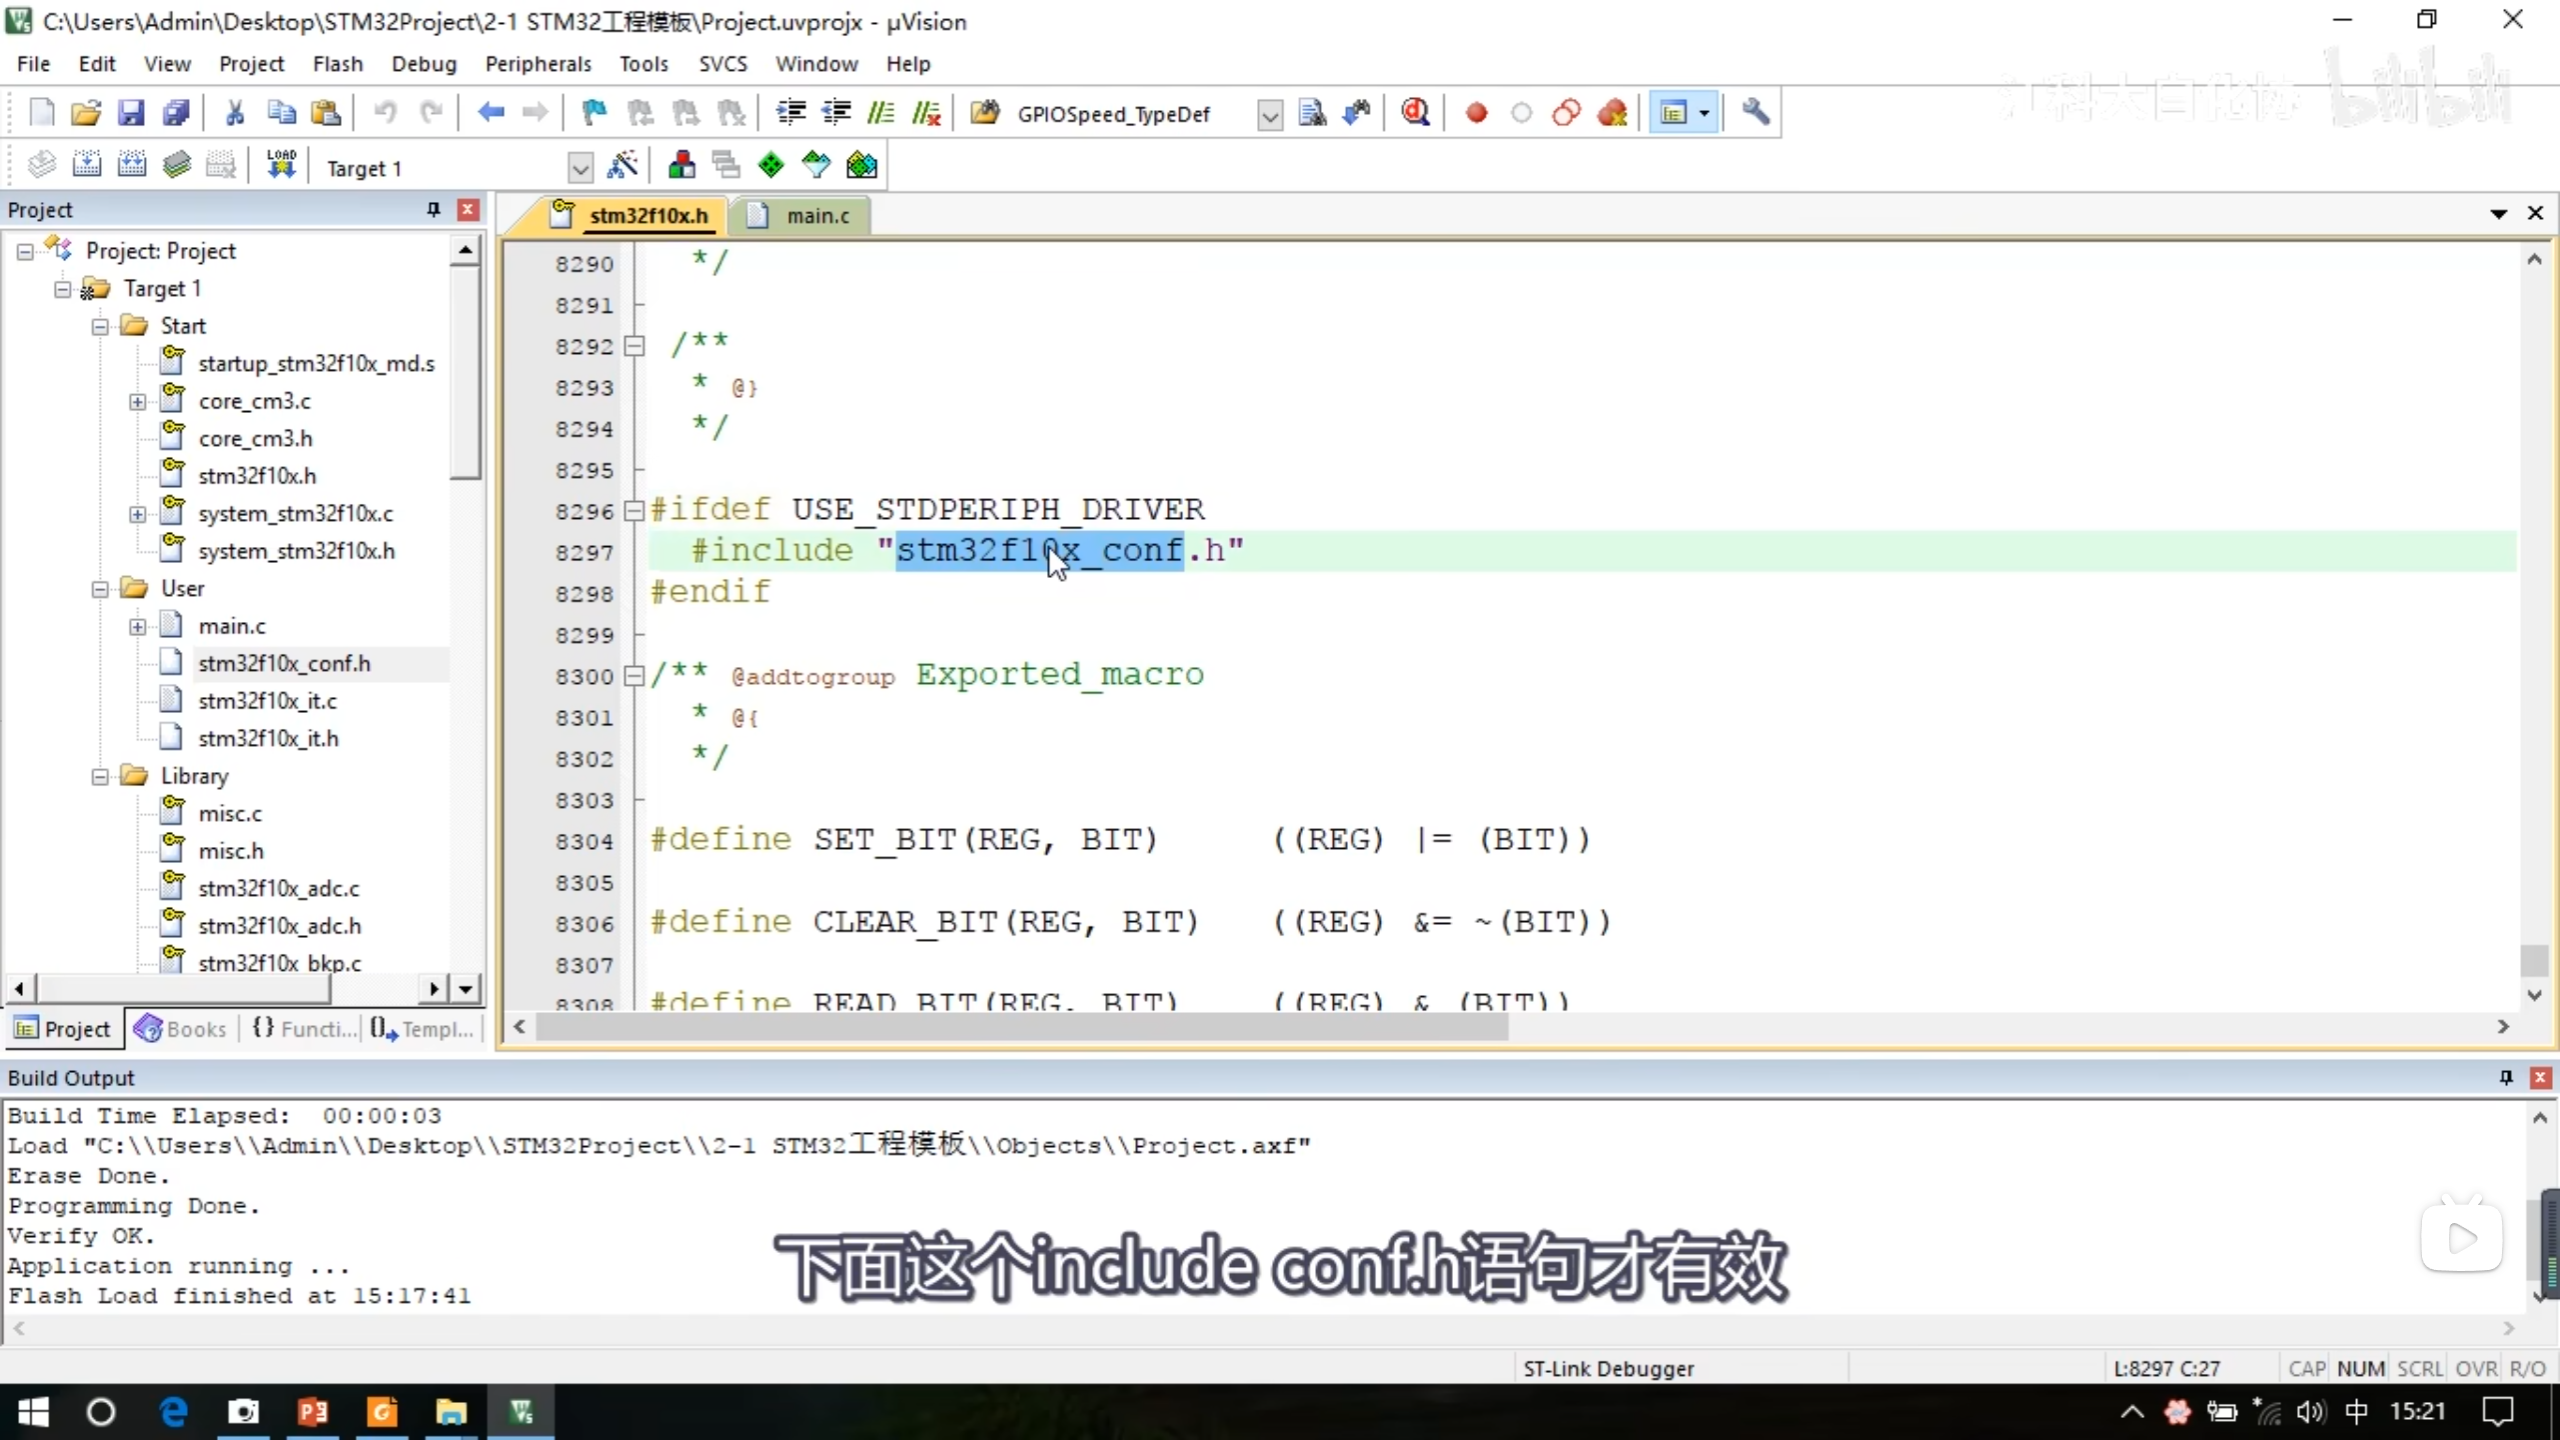Click the editor horizontal scrollbar

[x=1020, y=1027]
